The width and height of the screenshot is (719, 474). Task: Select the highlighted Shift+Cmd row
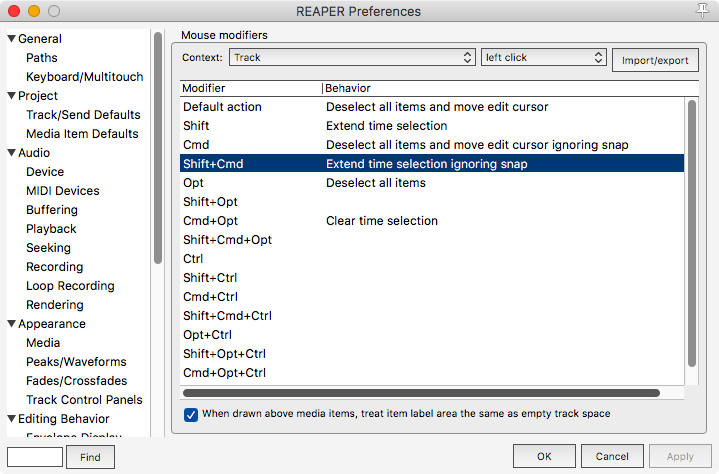coord(432,164)
